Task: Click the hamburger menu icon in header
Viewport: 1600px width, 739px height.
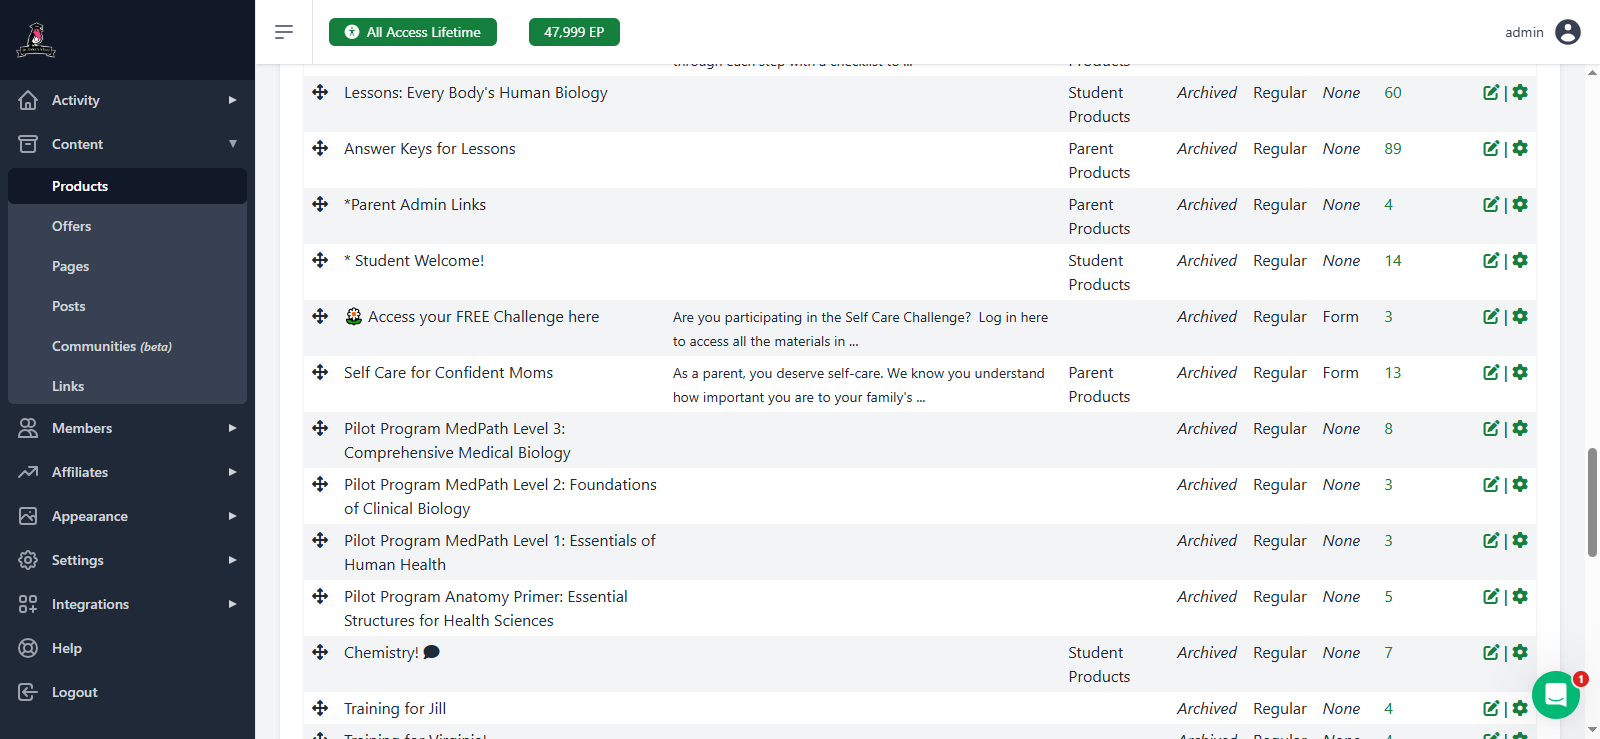Action: pyautogui.click(x=284, y=32)
